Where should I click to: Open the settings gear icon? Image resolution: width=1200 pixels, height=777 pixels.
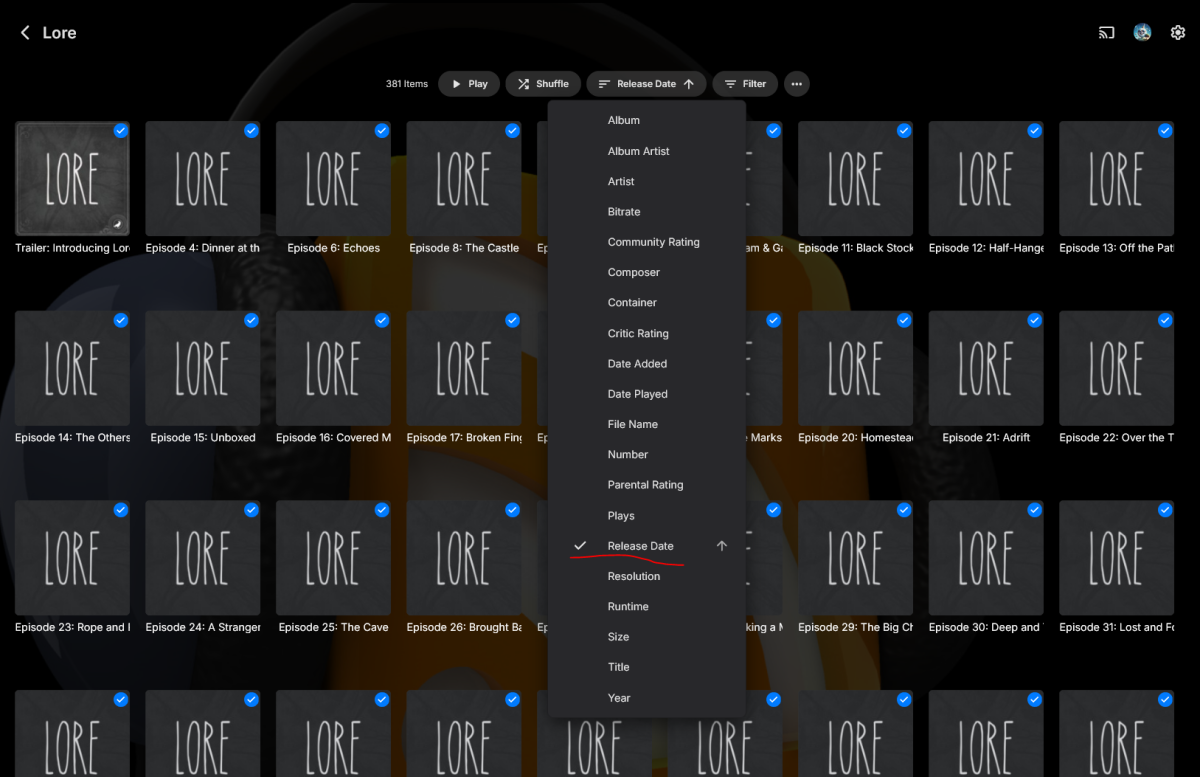(x=1178, y=33)
